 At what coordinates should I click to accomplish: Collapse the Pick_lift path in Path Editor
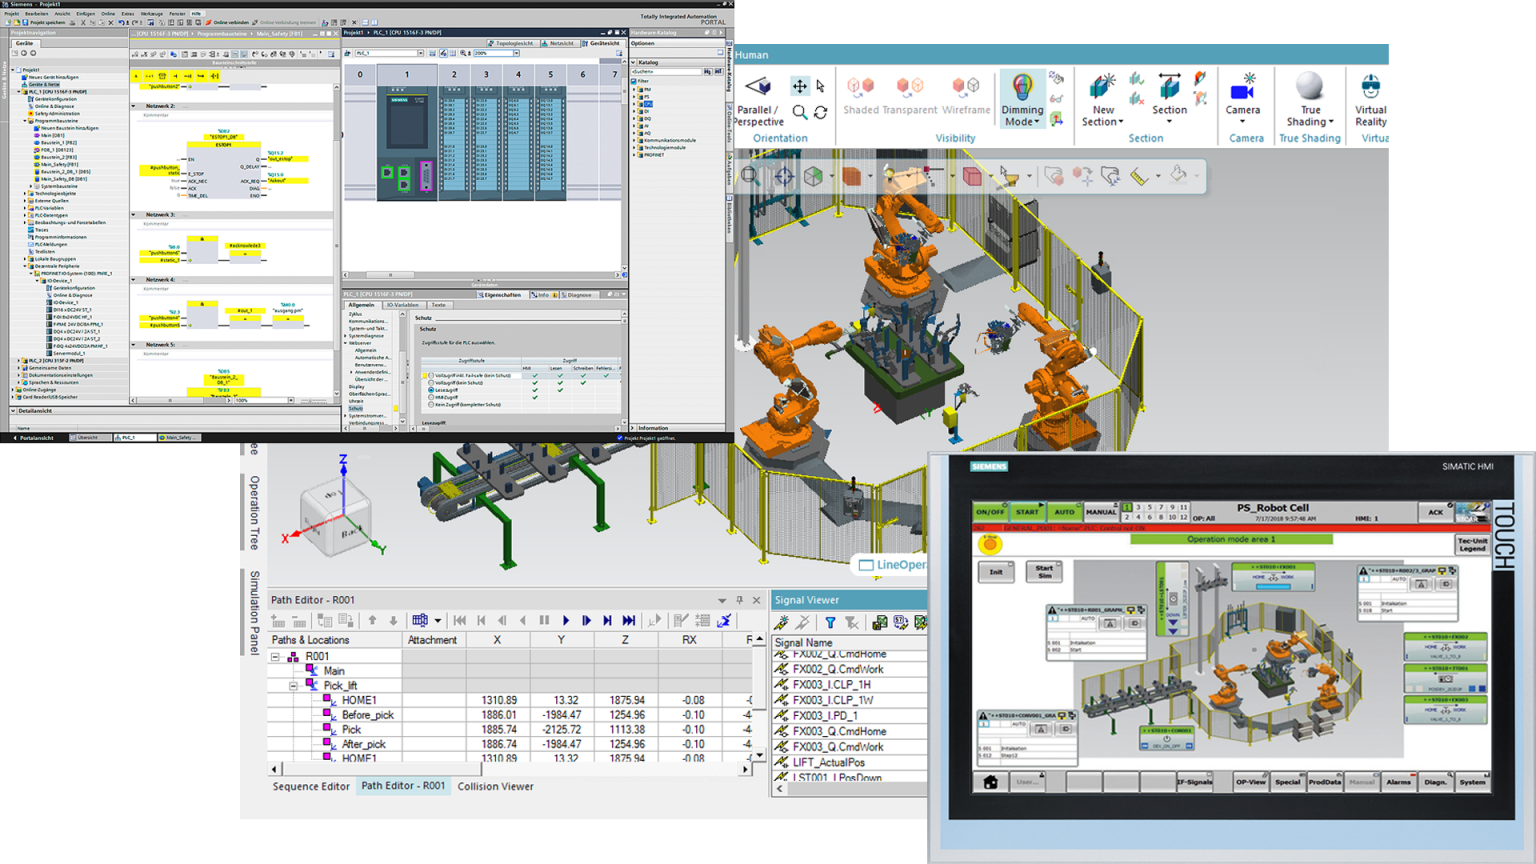click(x=293, y=685)
